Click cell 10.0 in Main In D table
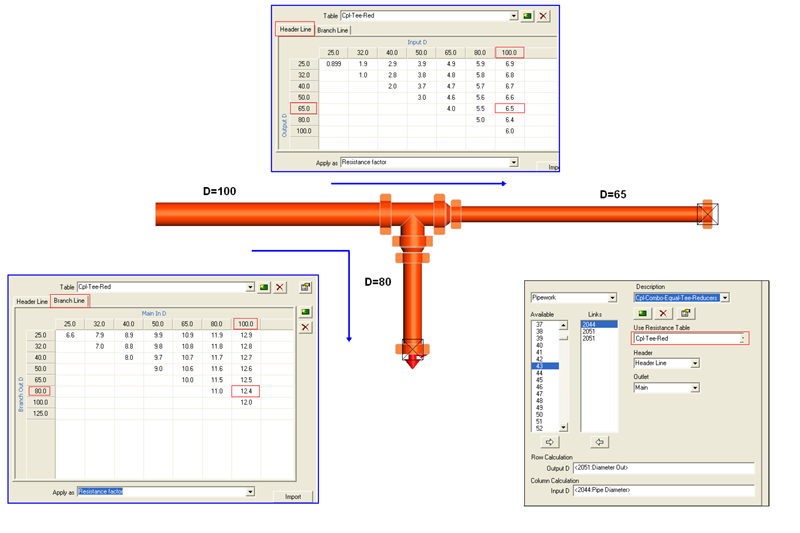 [187, 380]
